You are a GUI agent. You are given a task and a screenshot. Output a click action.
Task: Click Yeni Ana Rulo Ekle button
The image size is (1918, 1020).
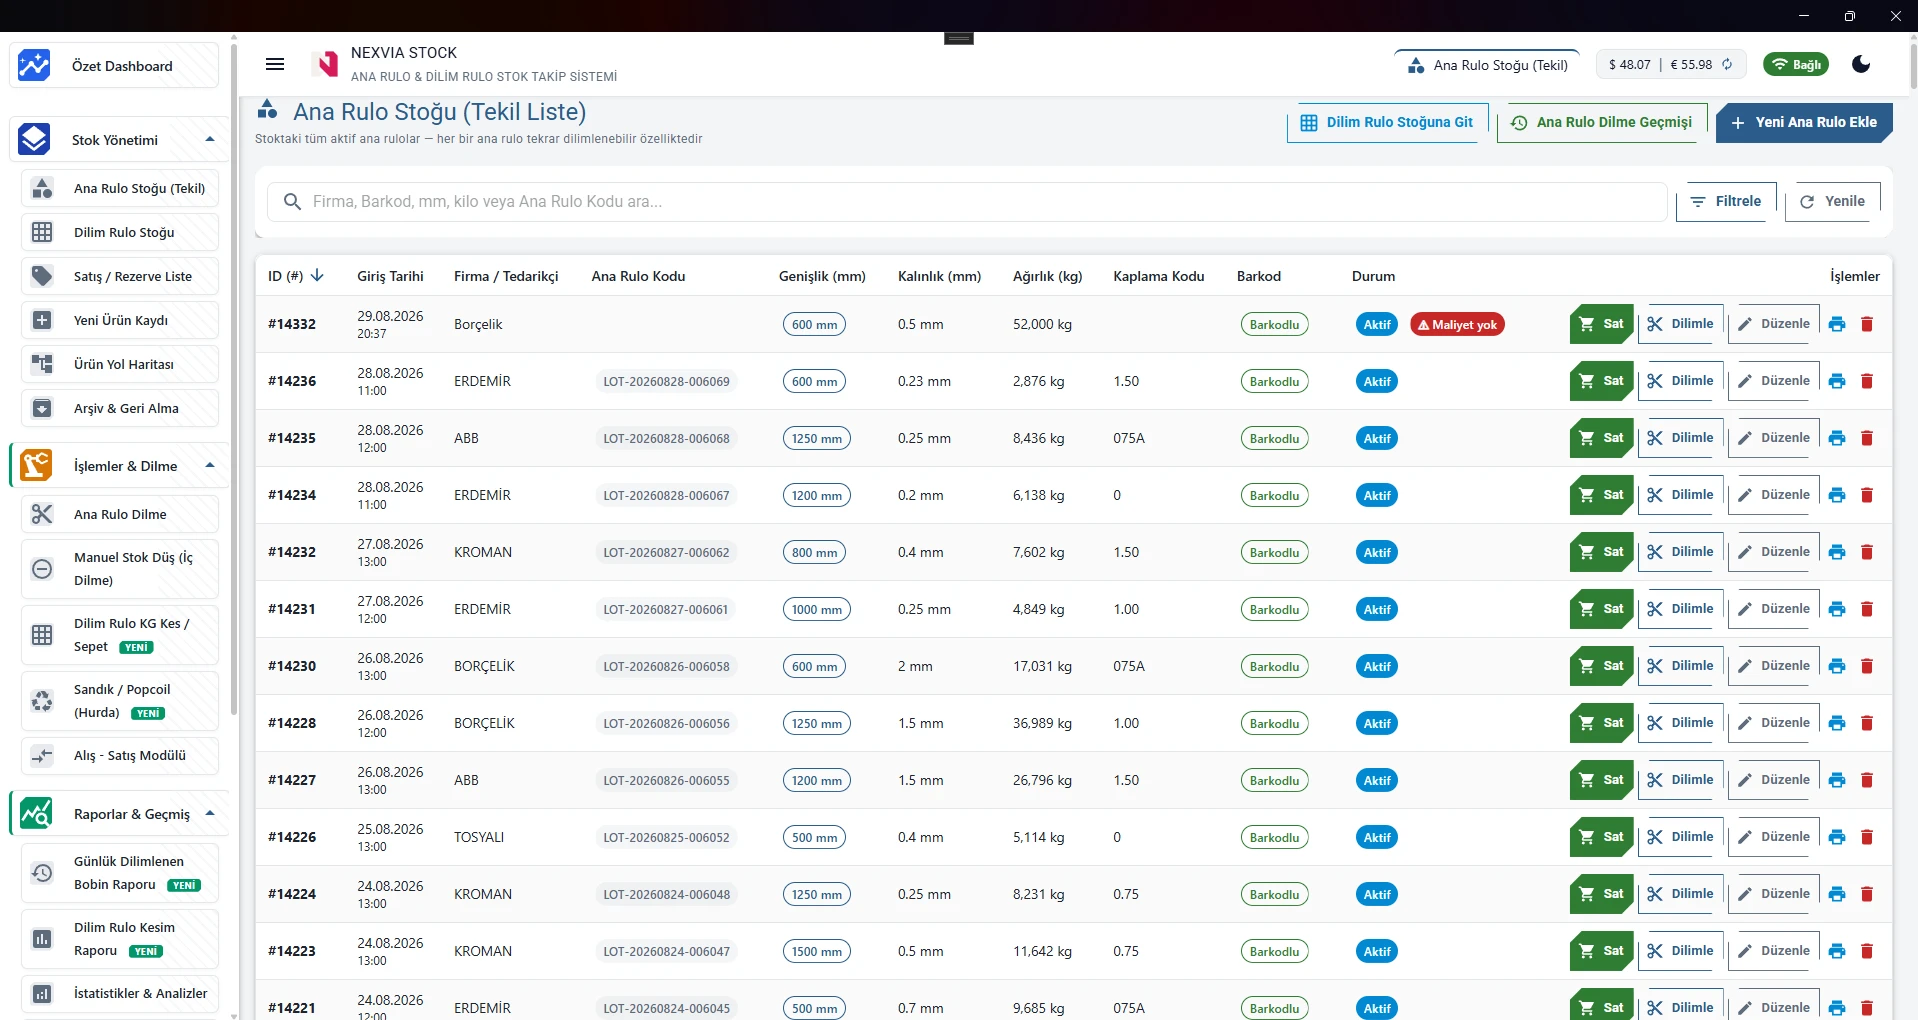click(1804, 122)
